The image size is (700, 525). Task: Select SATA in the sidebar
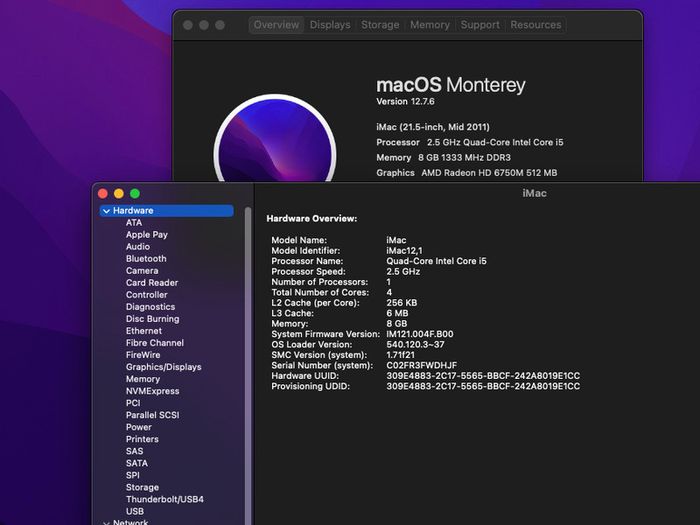click(137, 463)
